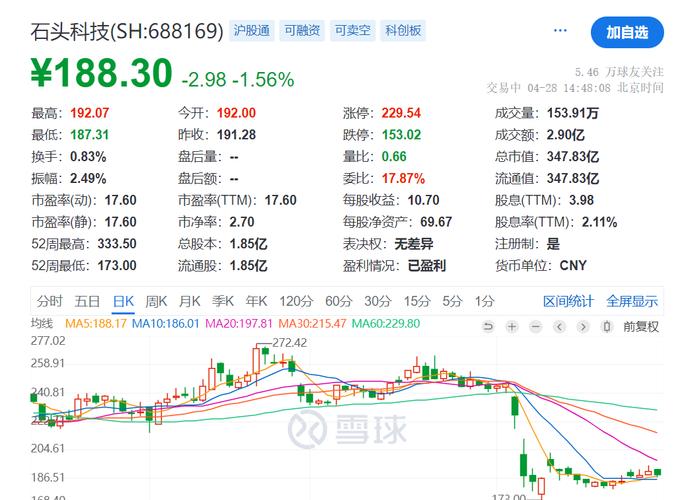The height and width of the screenshot is (500, 678).
Task: Select the 月K chart tab
Action: coord(190,301)
